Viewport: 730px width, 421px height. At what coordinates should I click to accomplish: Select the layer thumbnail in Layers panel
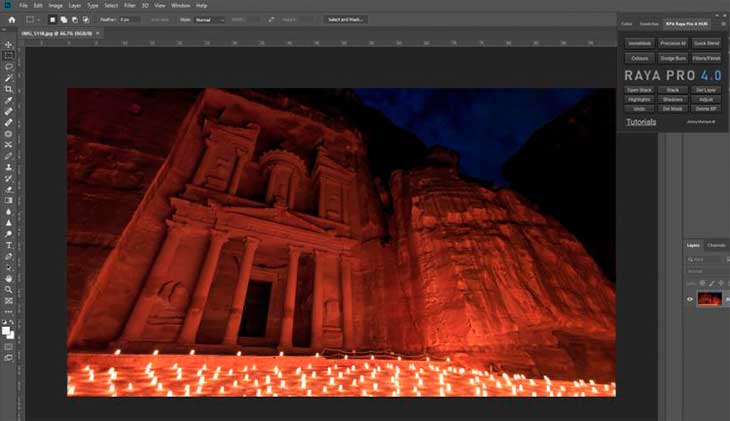[x=709, y=299]
